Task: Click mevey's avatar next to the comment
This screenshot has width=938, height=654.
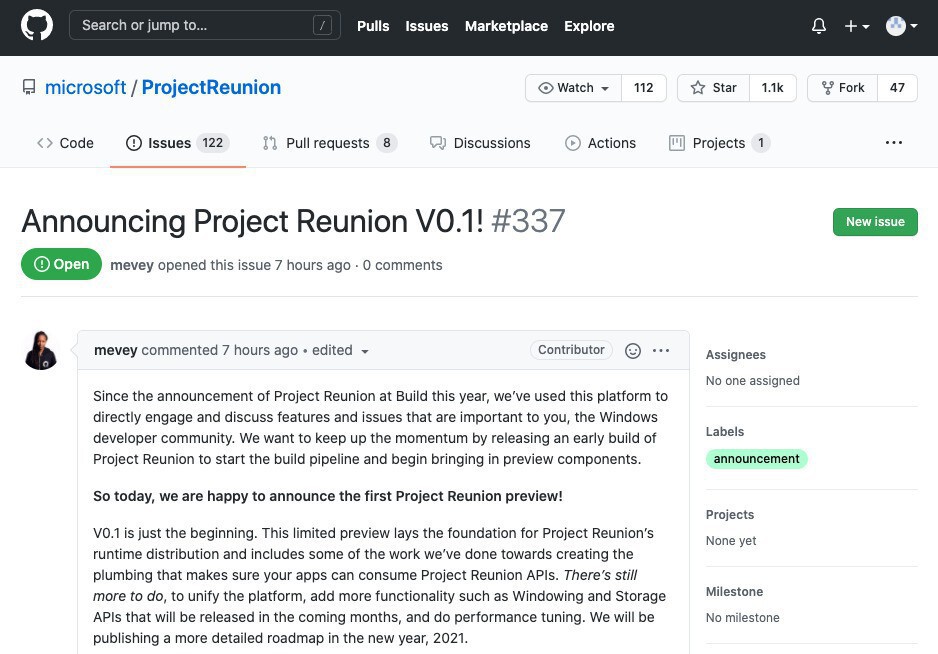Action: tap(41, 351)
